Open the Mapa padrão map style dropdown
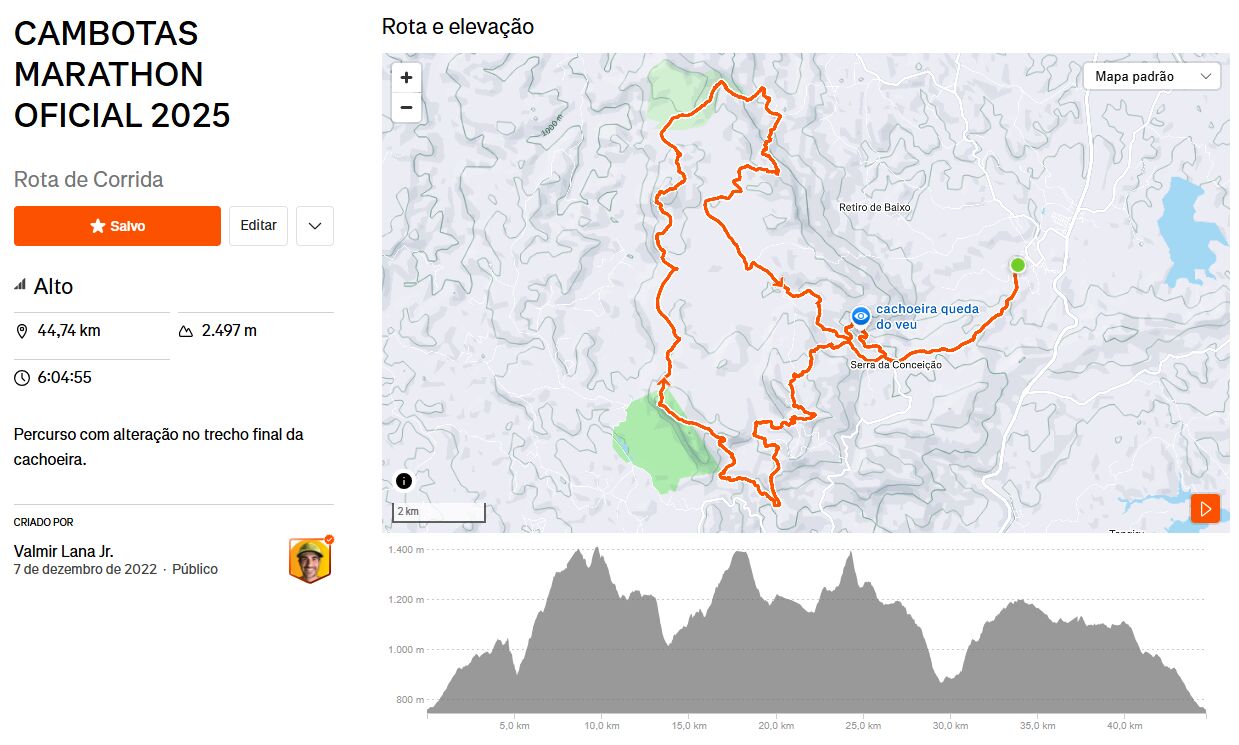The width and height of the screenshot is (1239, 745). click(1152, 76)
